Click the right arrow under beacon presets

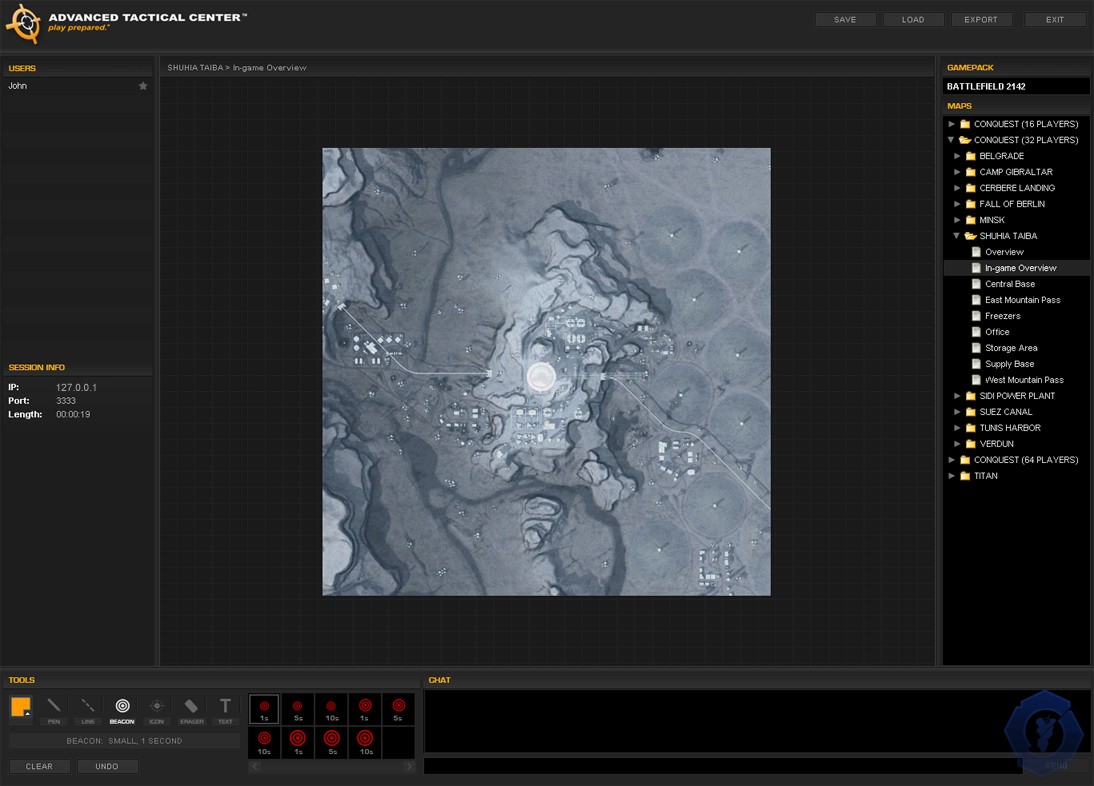coord(409,766)
